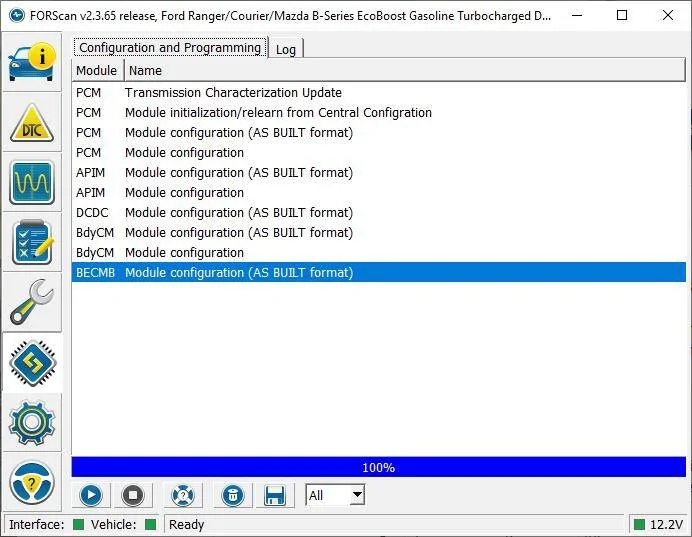The width and height of the screenshot is (692, 537).
Task: Open the wrench service functions section
Action: coord(32,302)
